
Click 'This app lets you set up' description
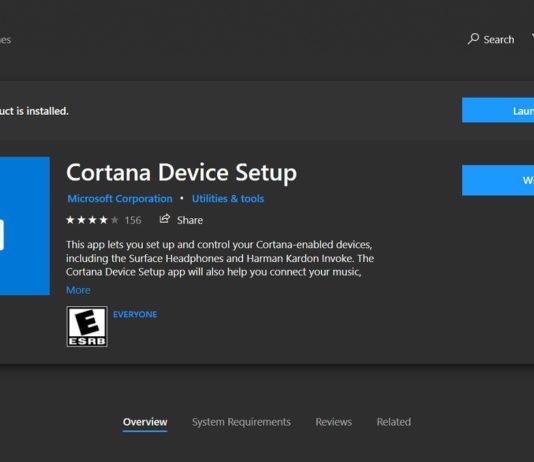click(x=220, y=258)
